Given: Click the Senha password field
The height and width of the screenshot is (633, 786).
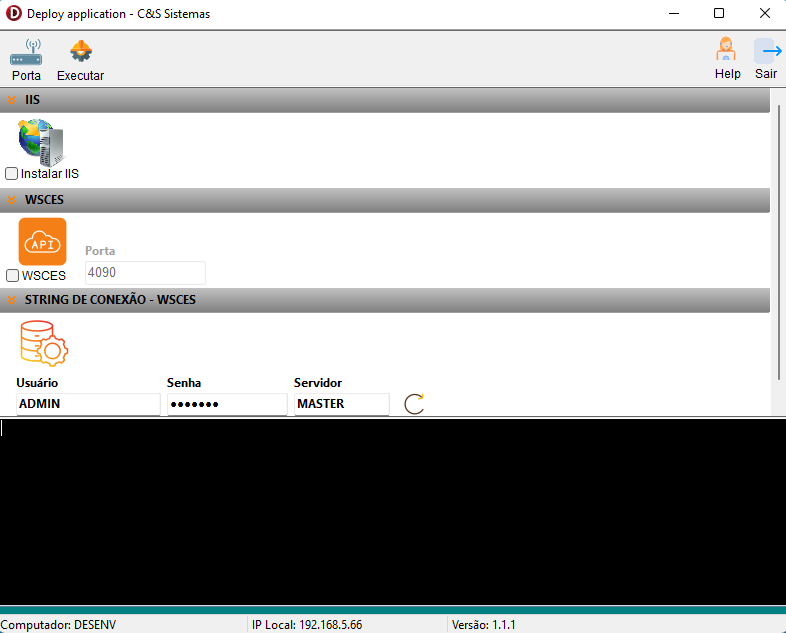Looking at the screenshot, I should tap(227, 404).
